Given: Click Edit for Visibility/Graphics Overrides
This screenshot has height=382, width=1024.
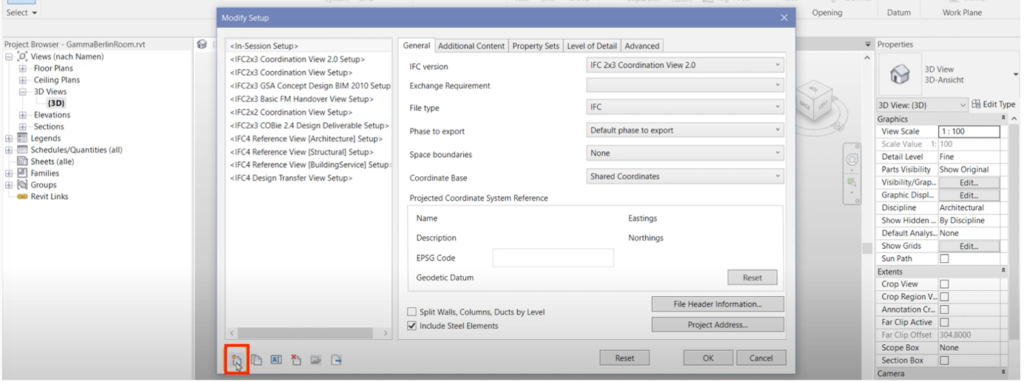Looking at the screenshot, I should (968, 183).
